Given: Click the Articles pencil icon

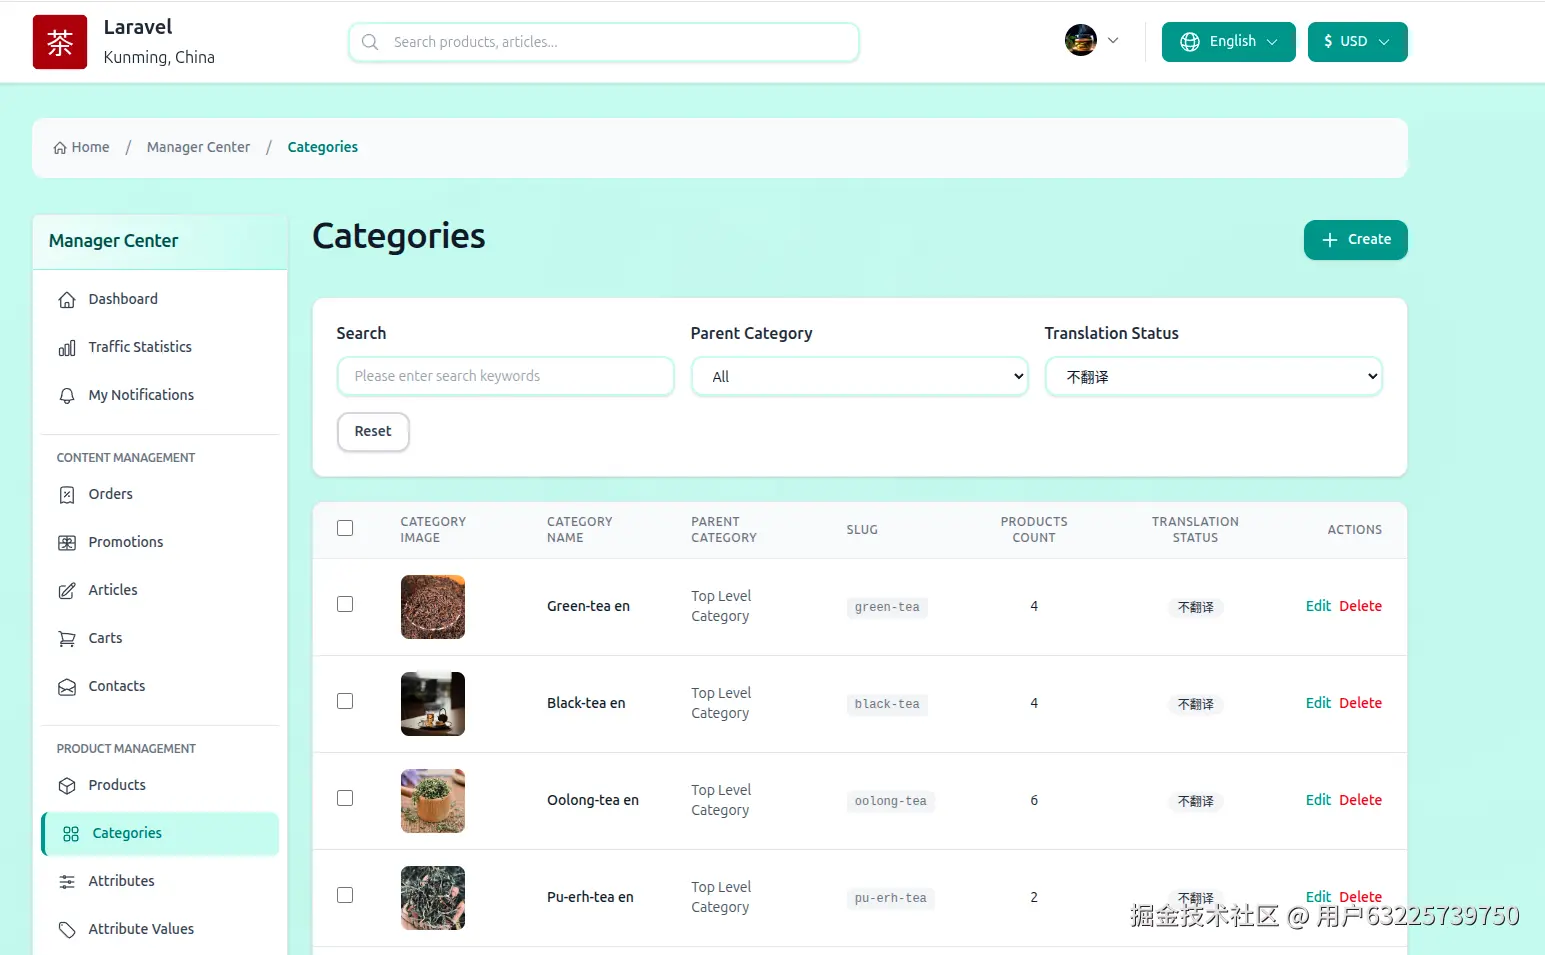Looking at the screenshot, I should 67,591.
